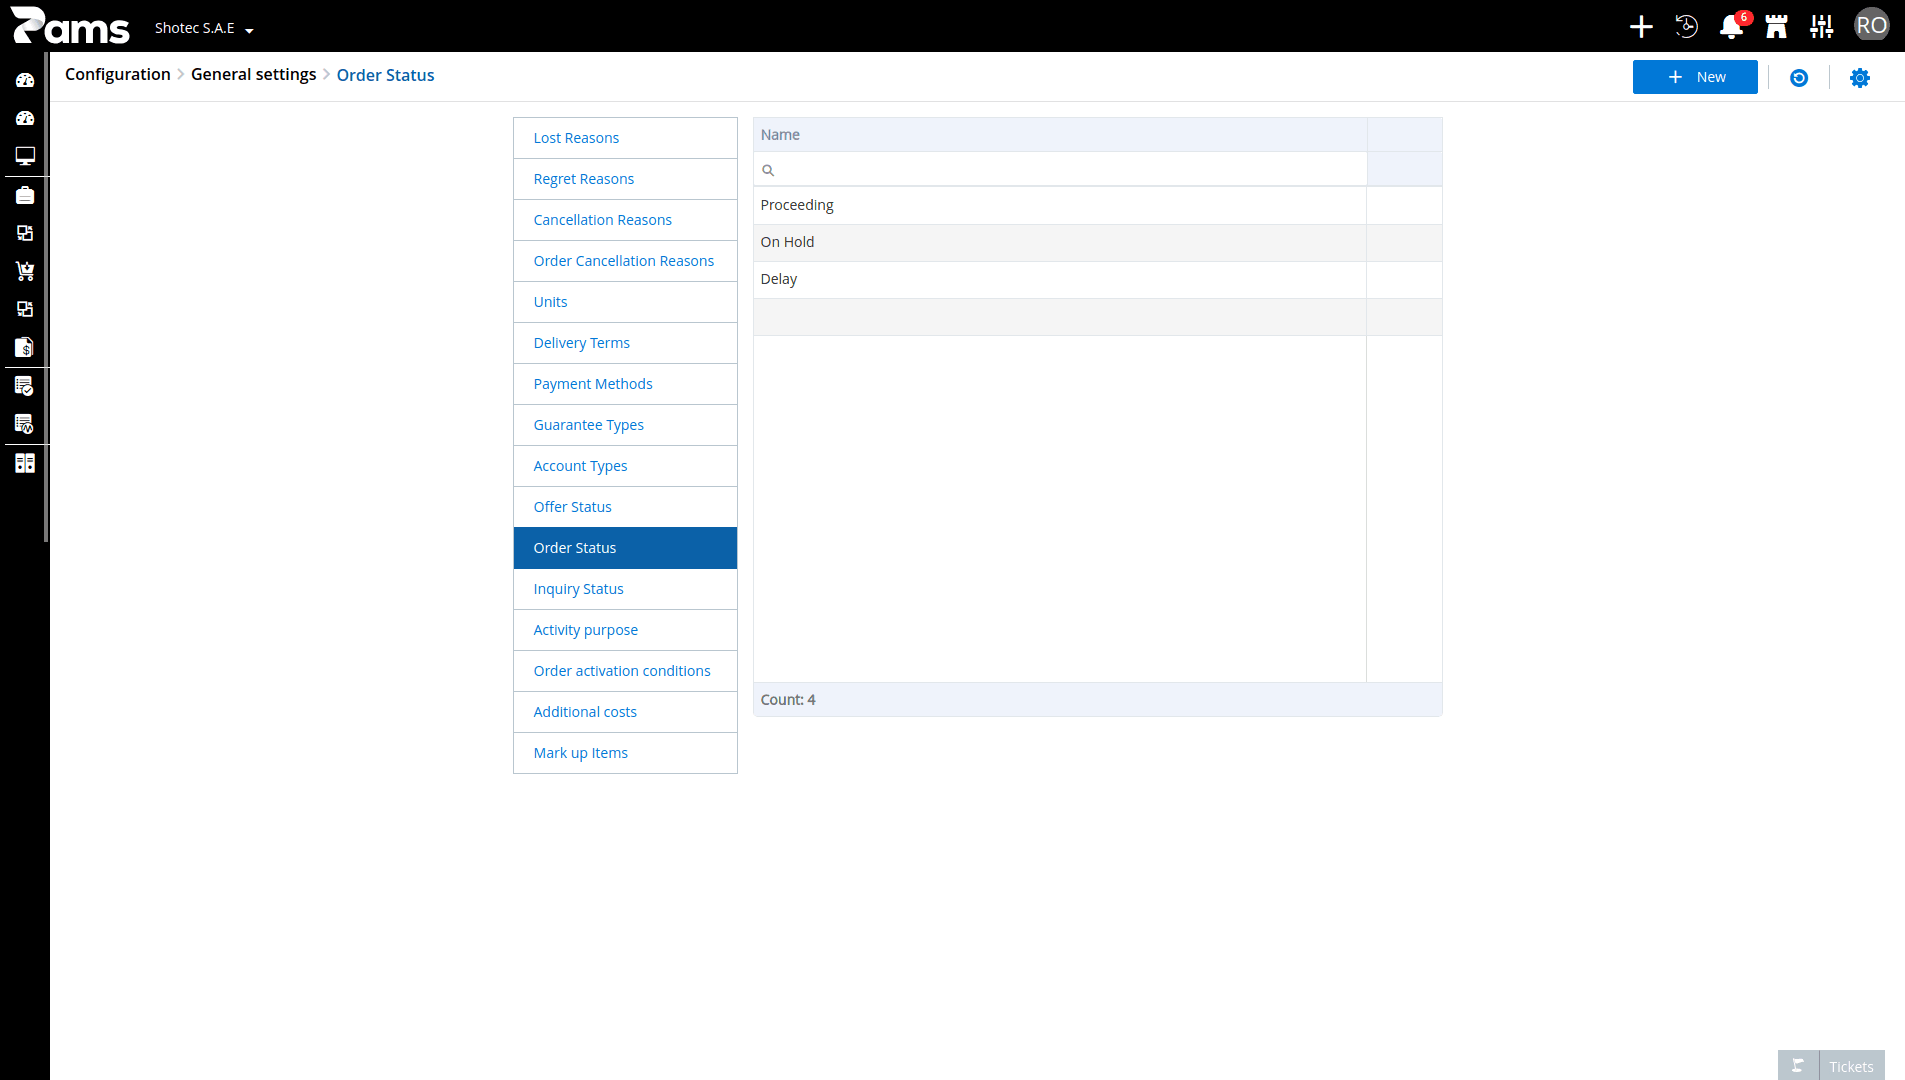Image resolution: width=1905 pixels, height=1080 pixels.
Task: Open the Shotec S.A.E company dropdown
Action: [204, 28]
